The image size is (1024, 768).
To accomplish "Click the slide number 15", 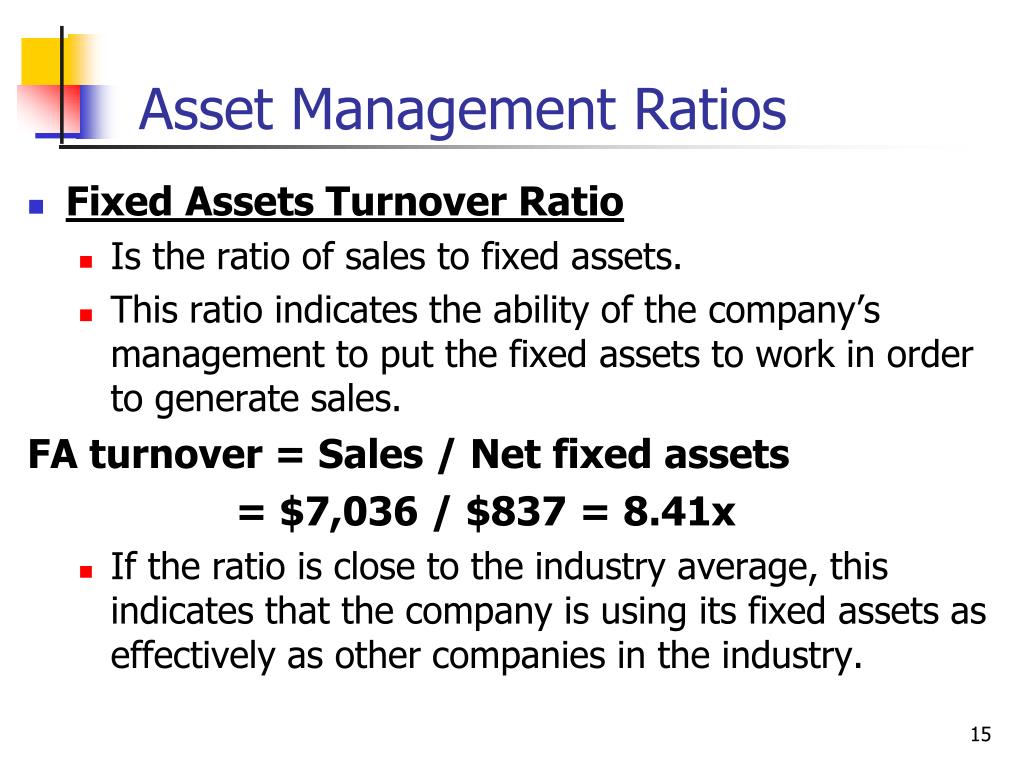I will click(x=980, y=735).
